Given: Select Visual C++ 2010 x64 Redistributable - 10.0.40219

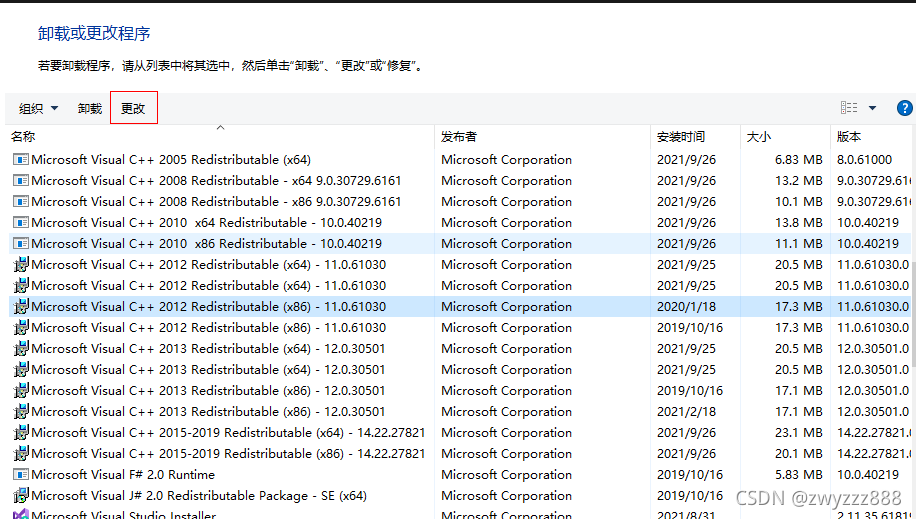Looking at the screenshot, I should 207,223.
